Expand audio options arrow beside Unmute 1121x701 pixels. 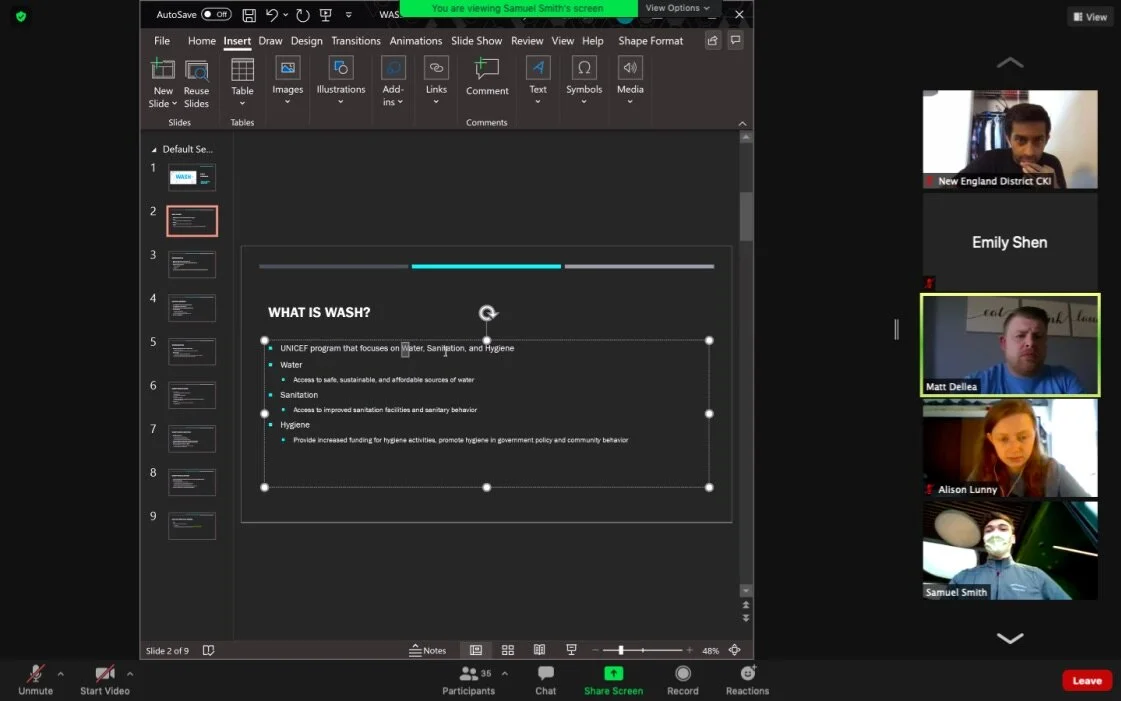click(61, 673)
